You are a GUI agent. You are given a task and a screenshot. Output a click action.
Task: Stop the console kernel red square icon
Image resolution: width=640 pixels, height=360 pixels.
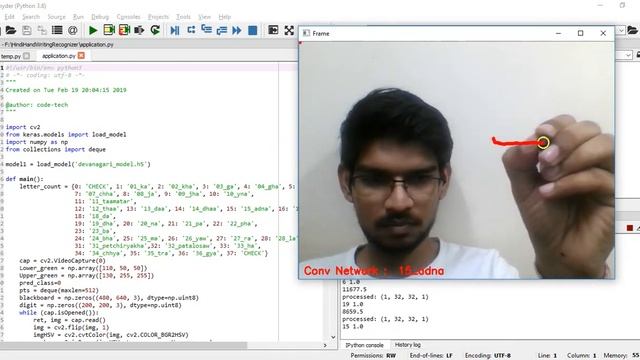click(x=630, y=228)
